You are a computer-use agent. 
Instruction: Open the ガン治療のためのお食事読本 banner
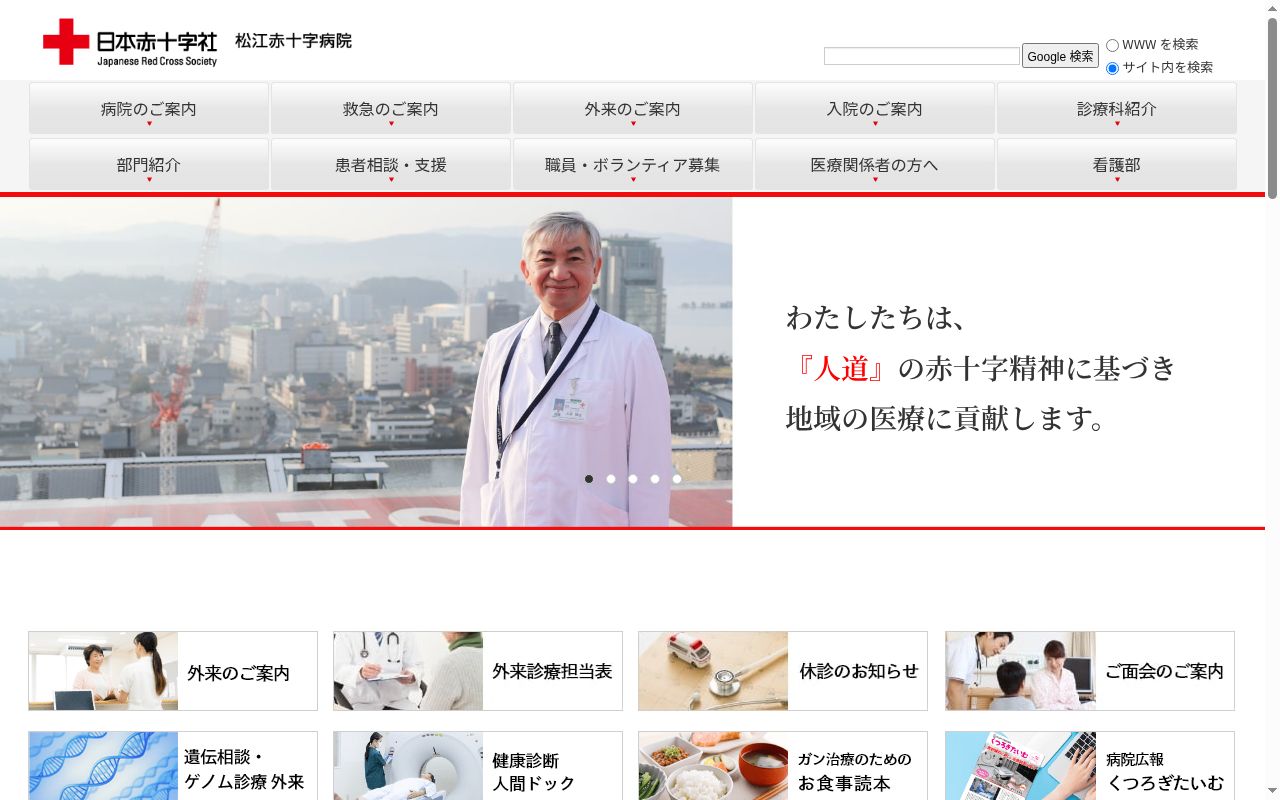[x=783, y=766]
